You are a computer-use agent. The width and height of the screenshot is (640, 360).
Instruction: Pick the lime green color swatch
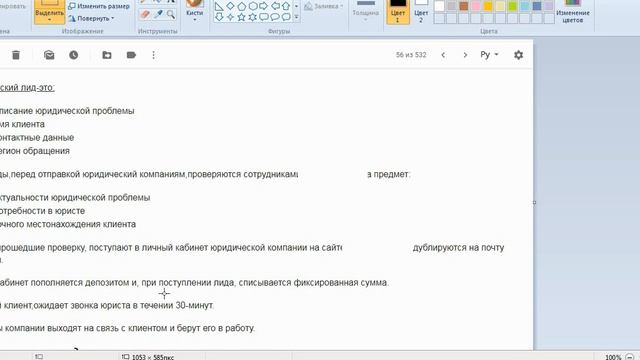pos(513,6)
